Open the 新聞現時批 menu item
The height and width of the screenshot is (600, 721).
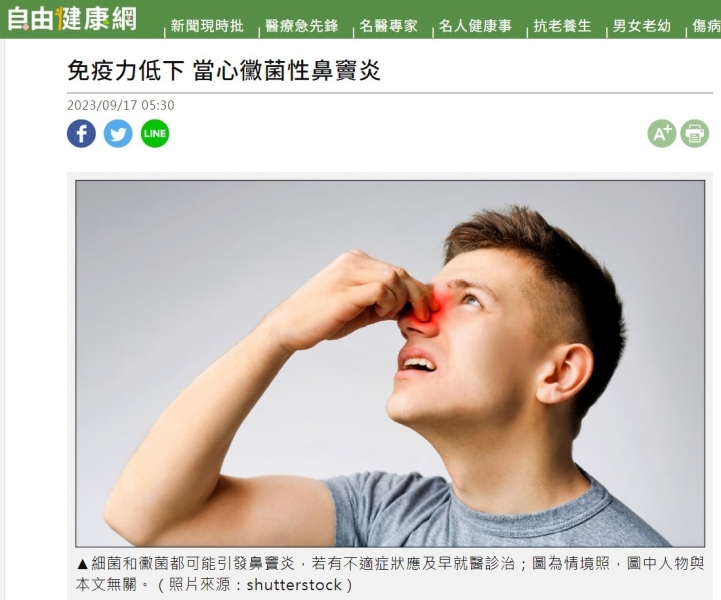pos(207,26)
